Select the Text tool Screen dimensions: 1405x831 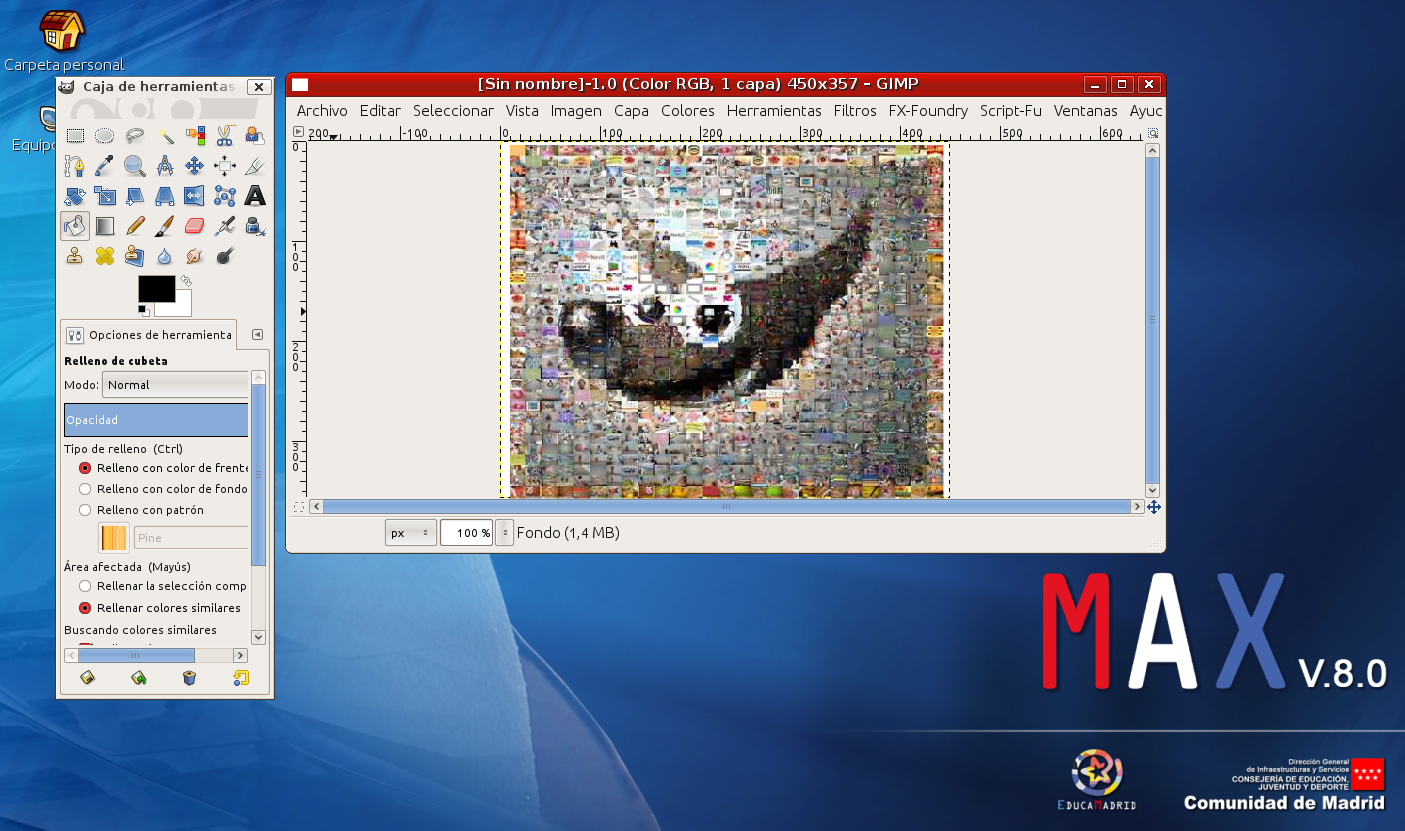tap(255, 196)
